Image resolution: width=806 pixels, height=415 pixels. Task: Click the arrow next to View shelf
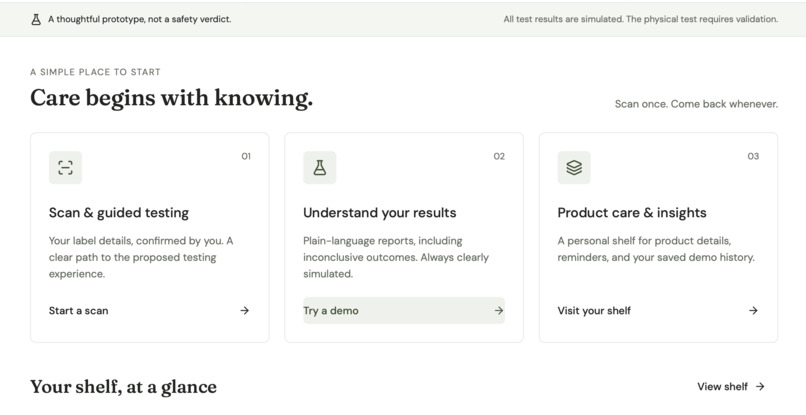[x=760, y=387]
